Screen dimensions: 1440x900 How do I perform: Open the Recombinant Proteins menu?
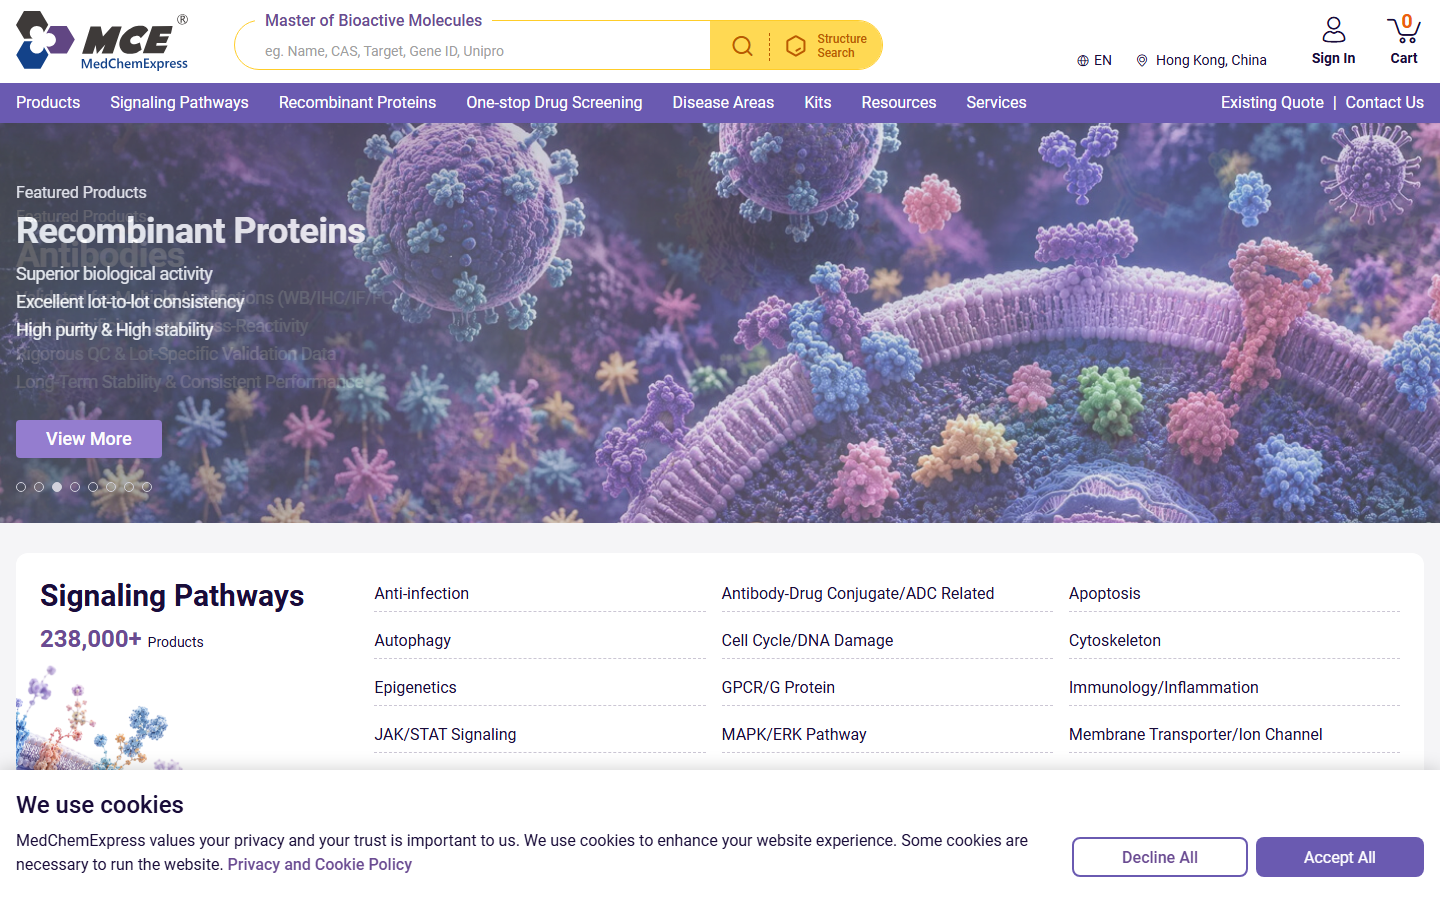pos(357,103)
